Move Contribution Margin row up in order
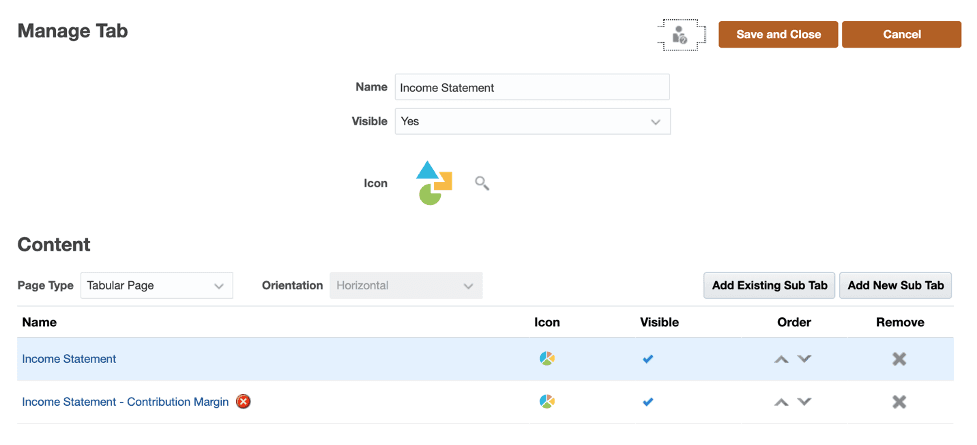 coord(782,402)
